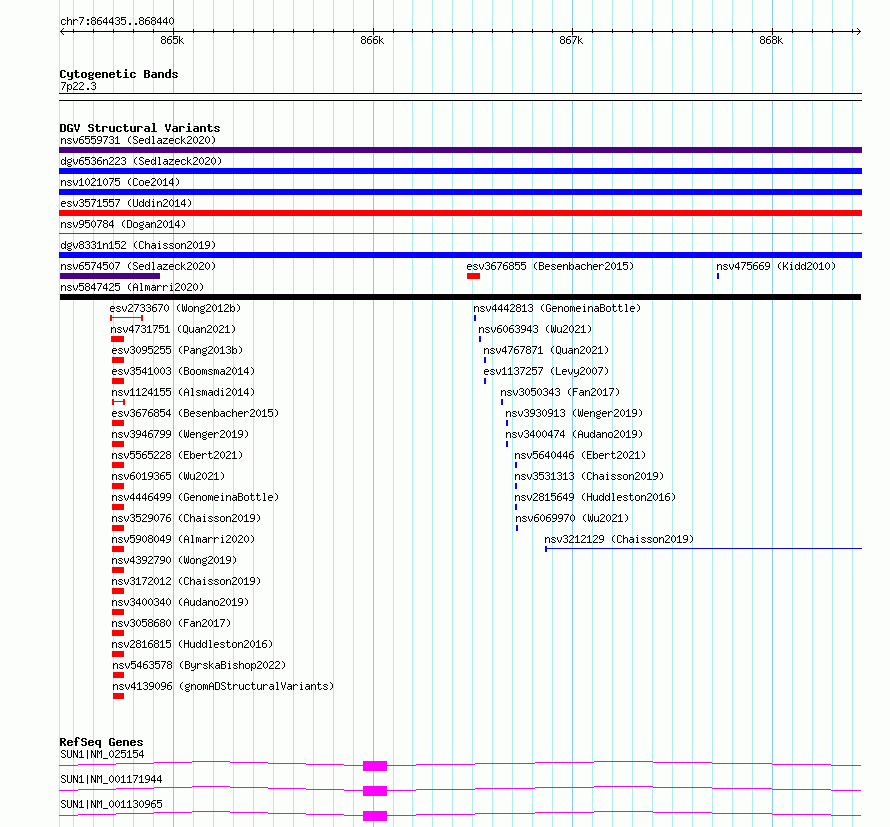Screen dimensions: 890x827
Task: Select esv3095255 (Pang2013b) label
Action: (x=177, y=350)
